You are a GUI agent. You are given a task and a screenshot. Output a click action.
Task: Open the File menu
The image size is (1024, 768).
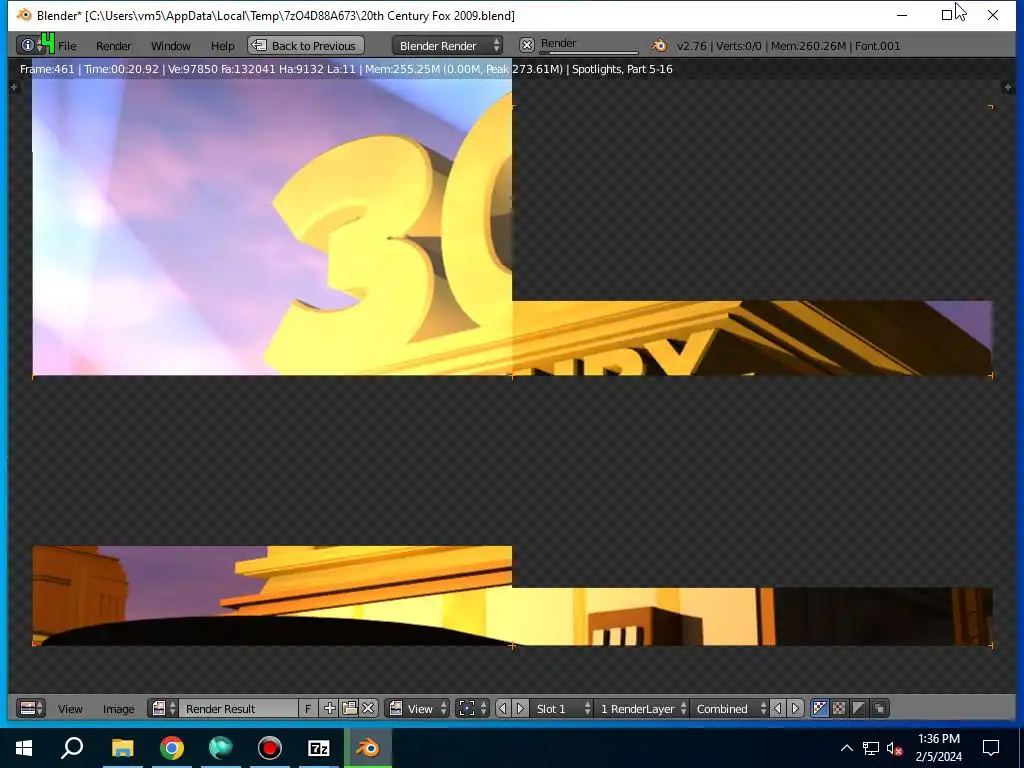67,46
